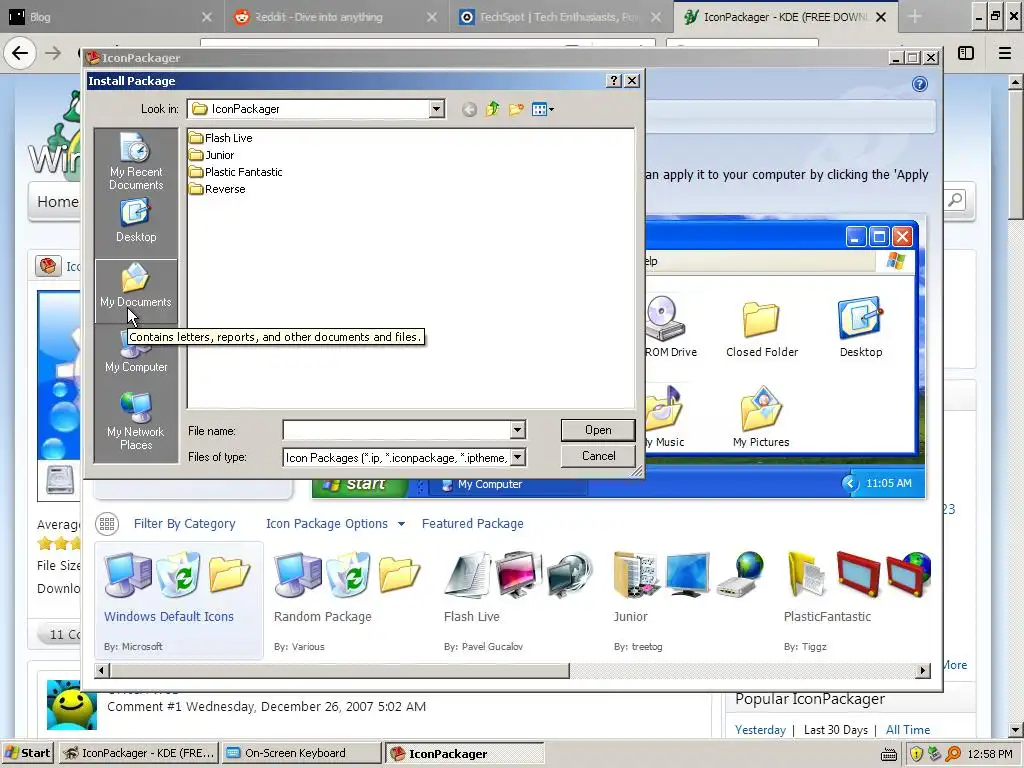Click Yesterday in Popular IconPackager
Screen dimensions: 1024x768
[760, 729]
